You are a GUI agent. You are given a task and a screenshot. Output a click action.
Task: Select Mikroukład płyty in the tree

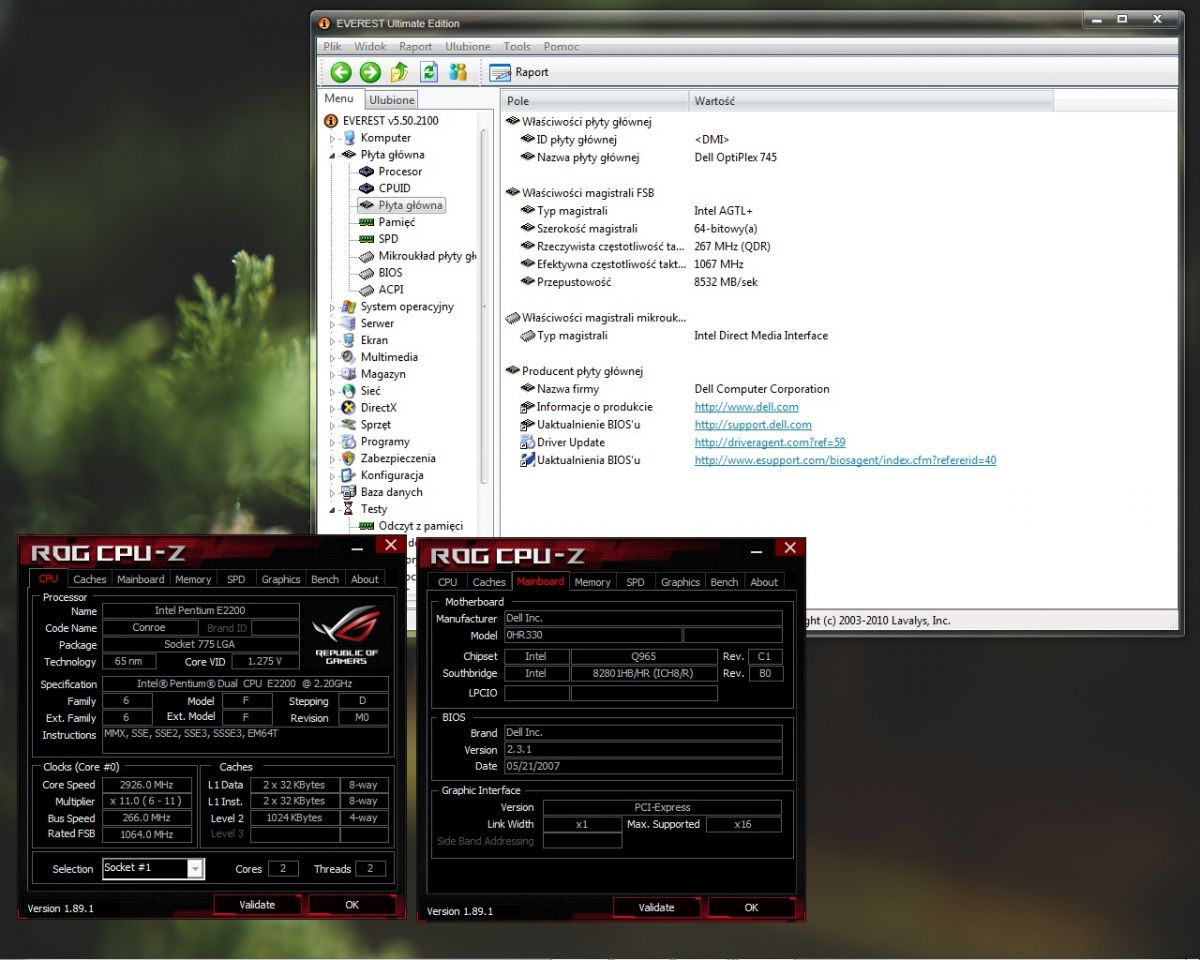tap(427, 256)
